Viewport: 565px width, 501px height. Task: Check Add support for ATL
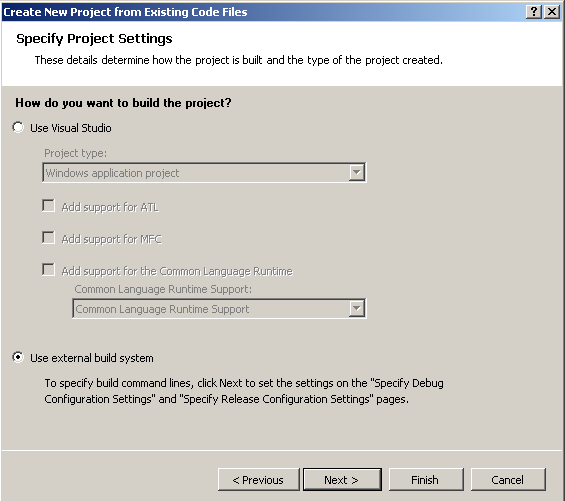[48, 206]
